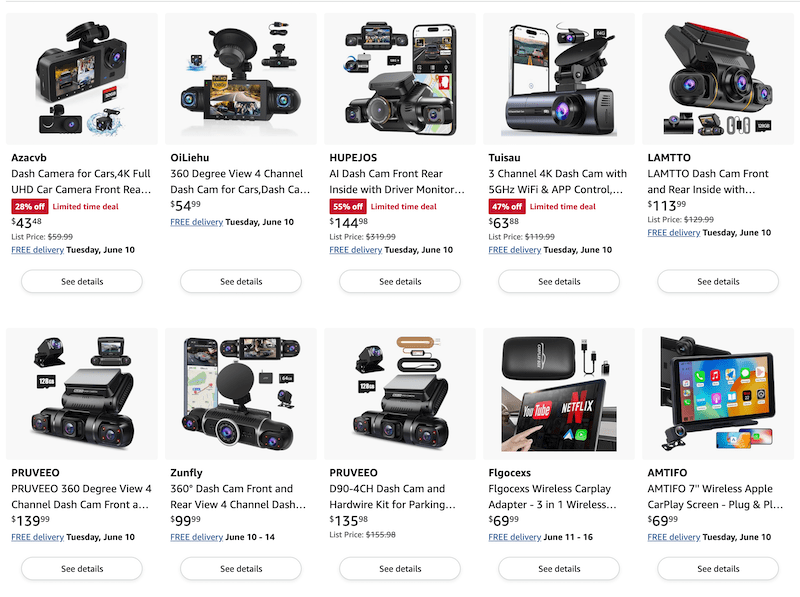Click the HUPEJOS AI Dash Cam title

[397, 182]
